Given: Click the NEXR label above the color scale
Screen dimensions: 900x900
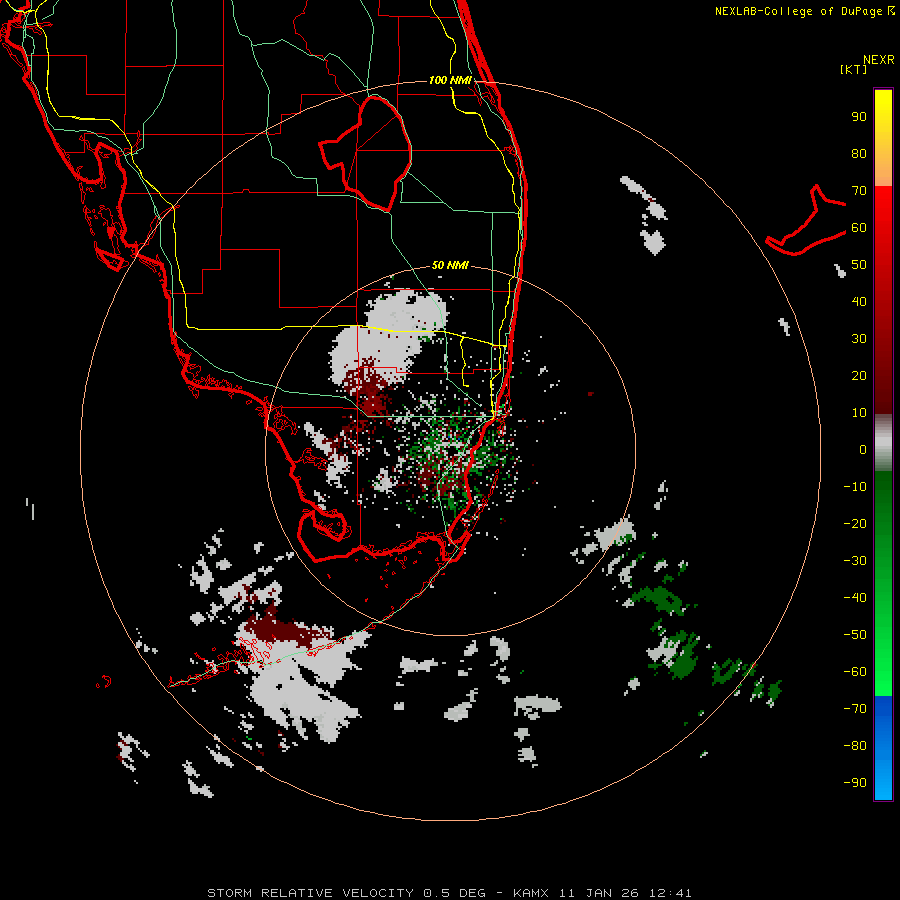Looking at the screenshot, I should pos(878,60).
